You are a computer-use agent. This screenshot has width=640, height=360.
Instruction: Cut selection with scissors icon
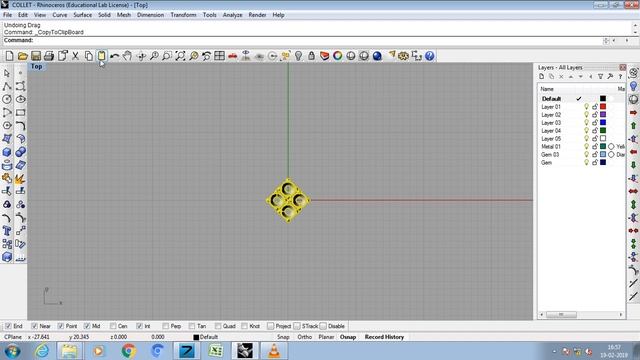[75, 56]
